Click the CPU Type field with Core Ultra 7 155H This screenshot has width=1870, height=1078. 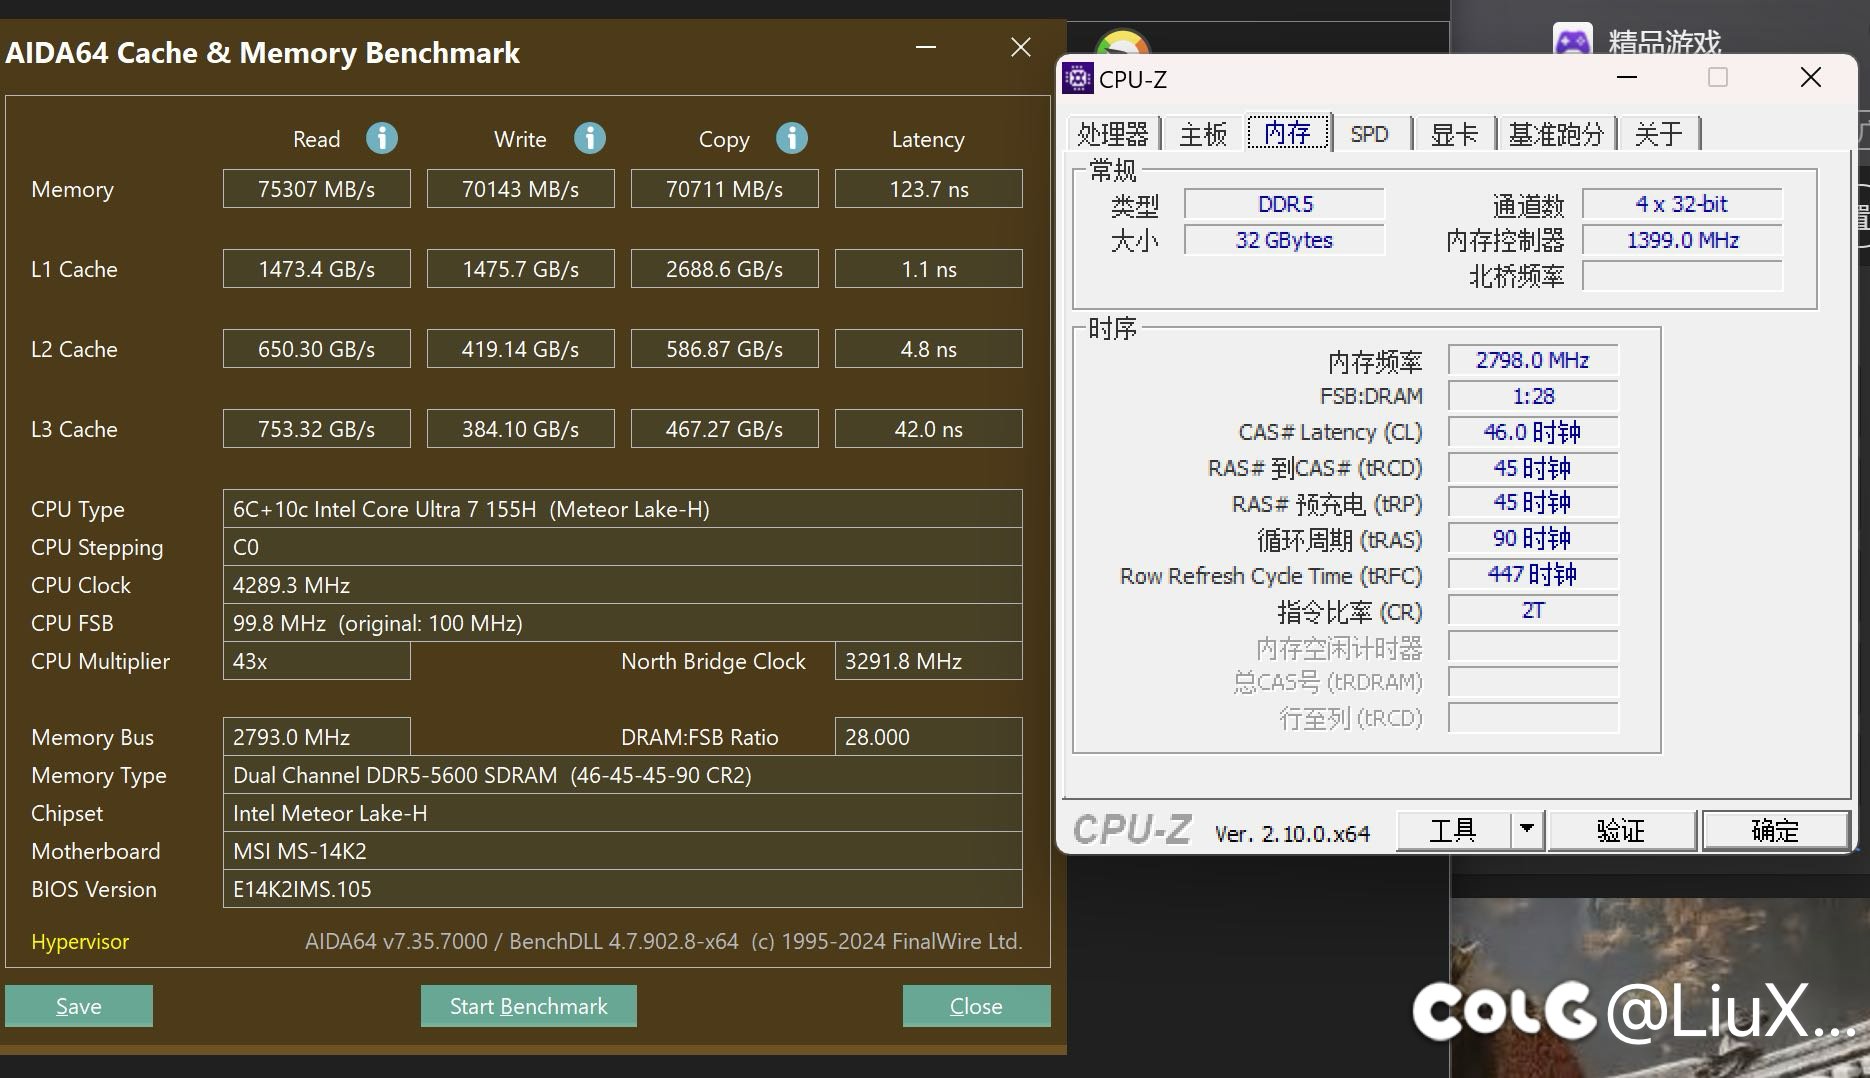623,509
